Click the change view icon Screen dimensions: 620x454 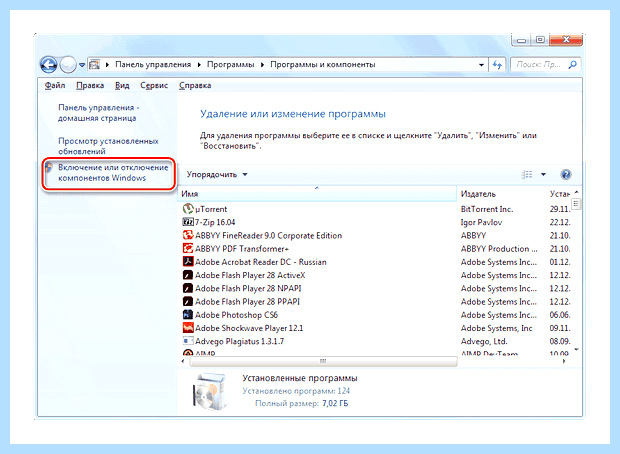(x=527, y=174)
